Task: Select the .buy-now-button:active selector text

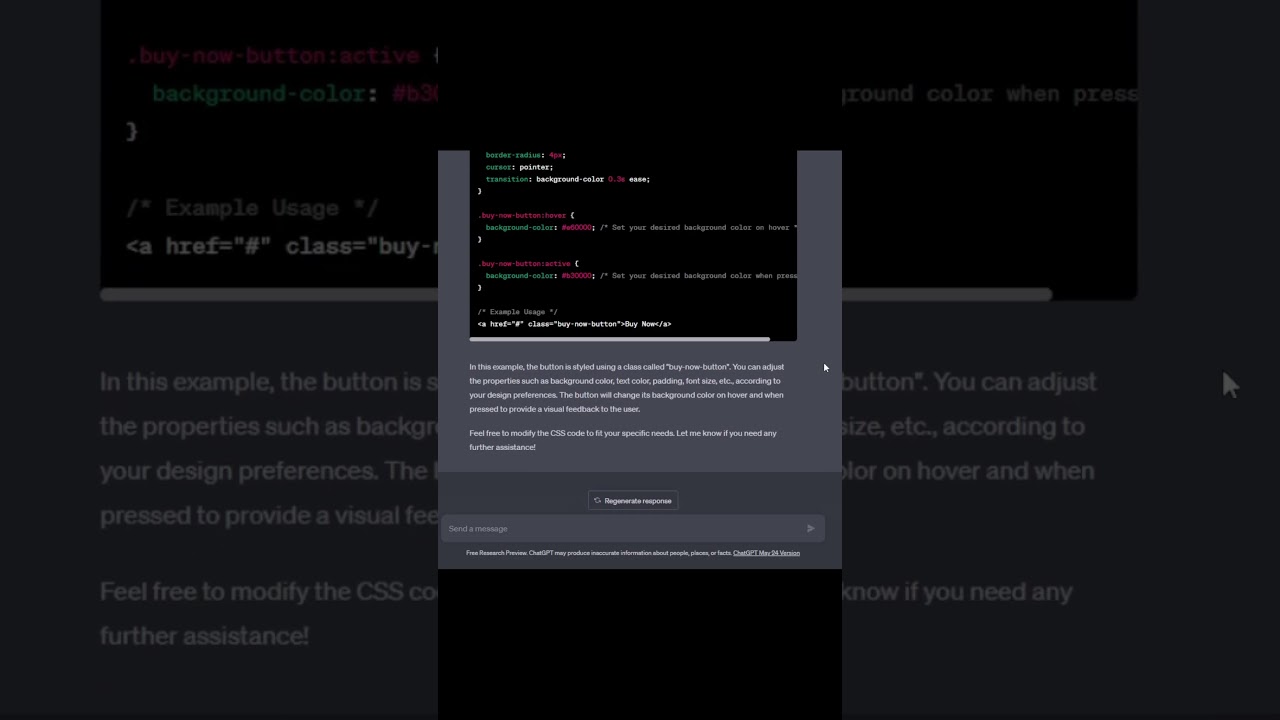Action: point(523,264)
